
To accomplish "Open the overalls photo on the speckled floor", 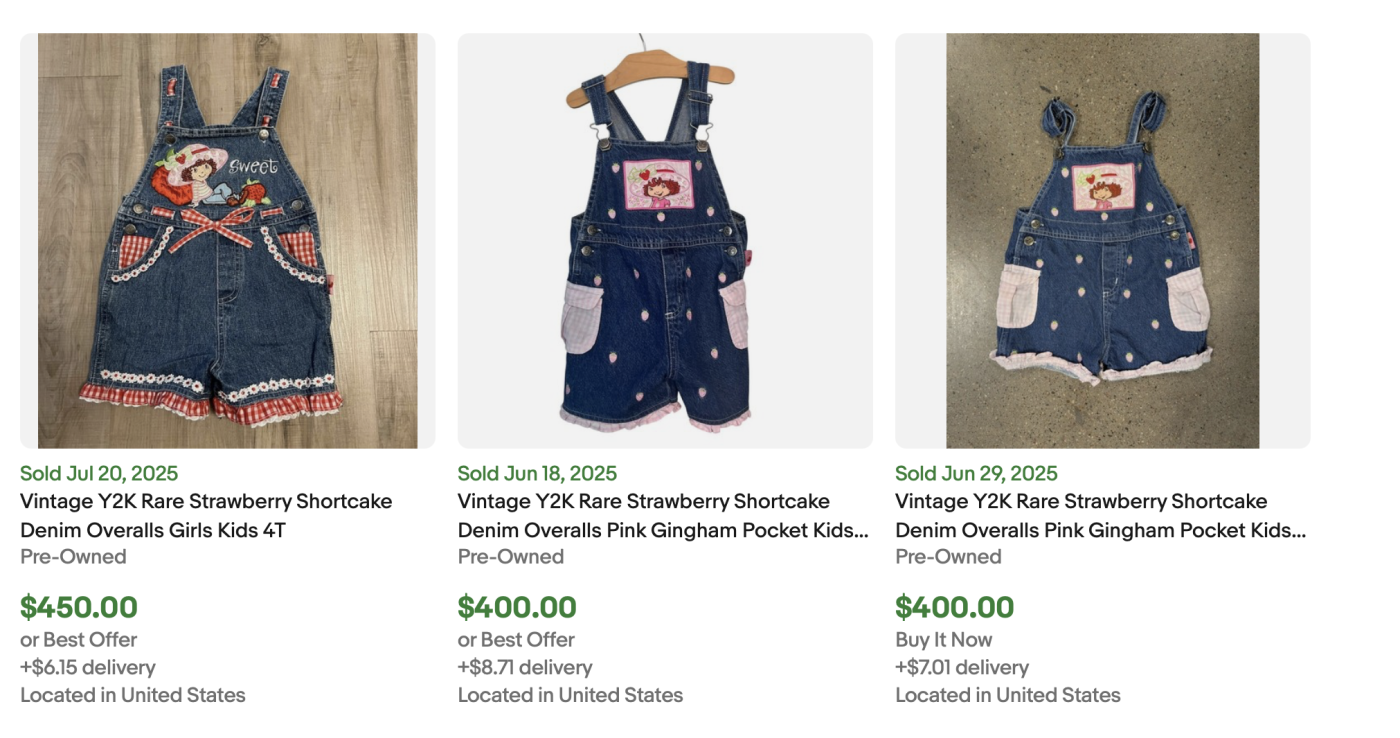I will point(1102,241).
